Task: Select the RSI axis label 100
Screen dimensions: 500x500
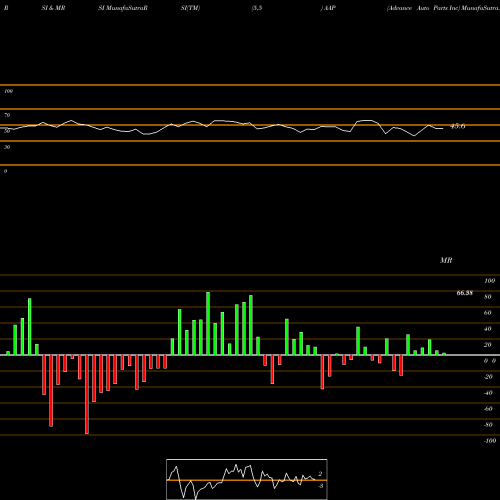Action: tap(9, 91)
